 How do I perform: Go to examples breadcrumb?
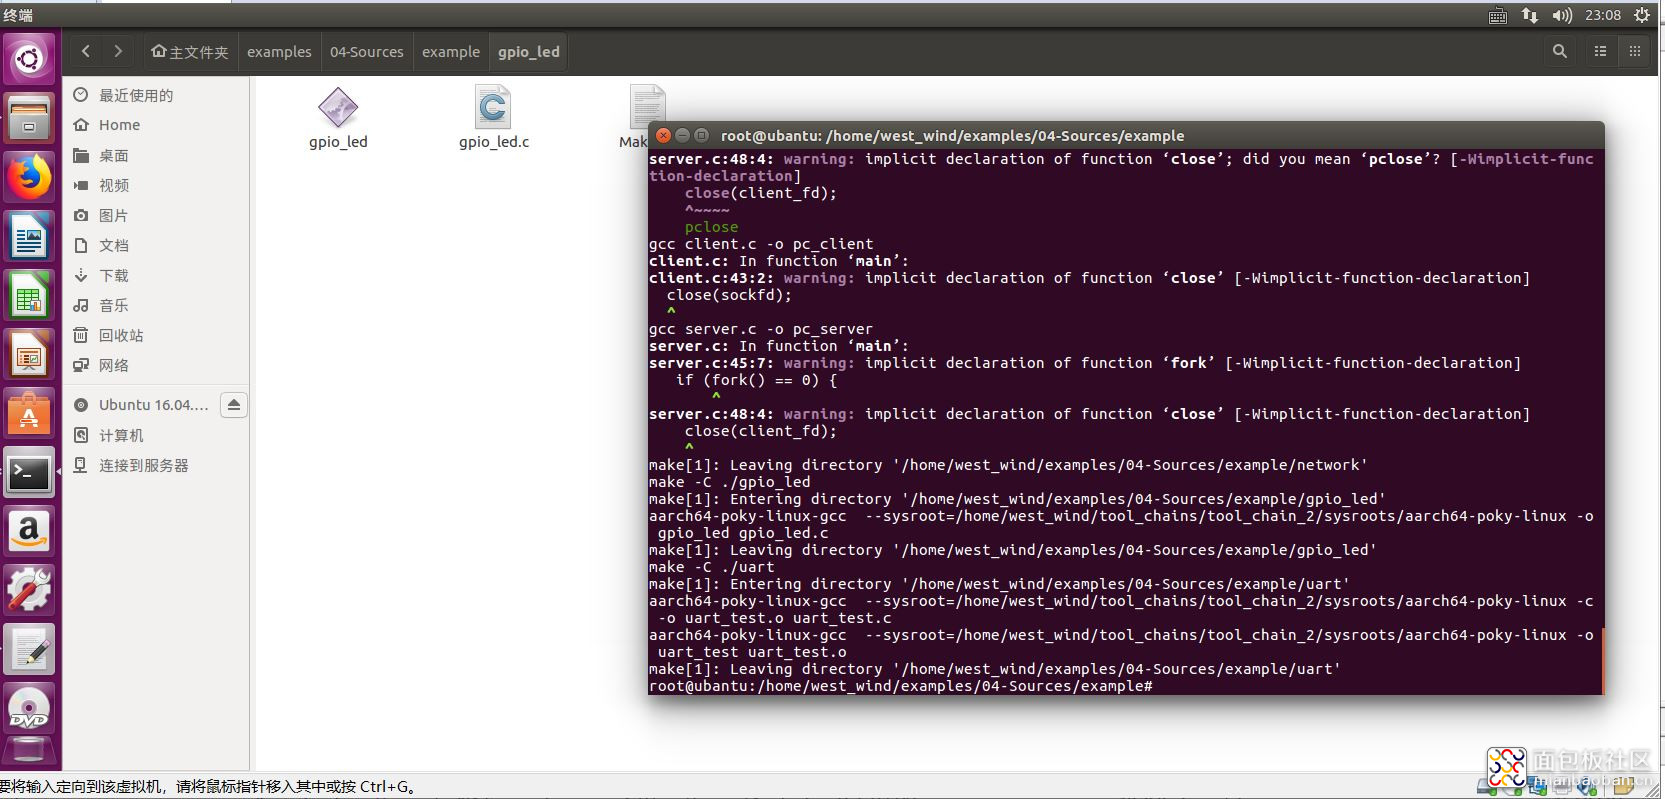tap(279, 52)
